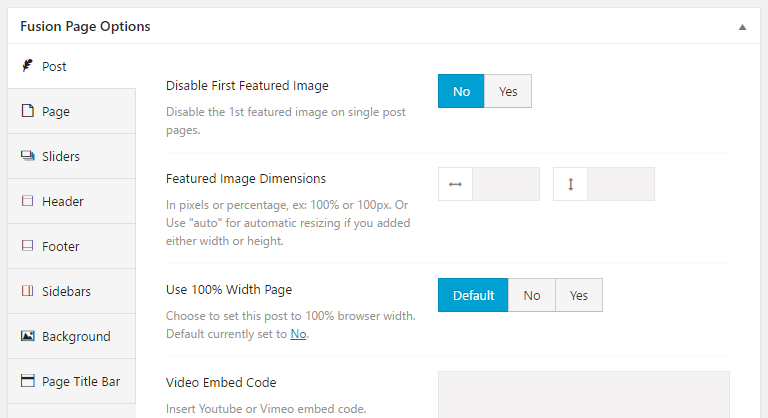Set Disable First Featured Image to Yes
Image resolution: width=768 pixels, height=418 pixels.
(x=508, y=91)
